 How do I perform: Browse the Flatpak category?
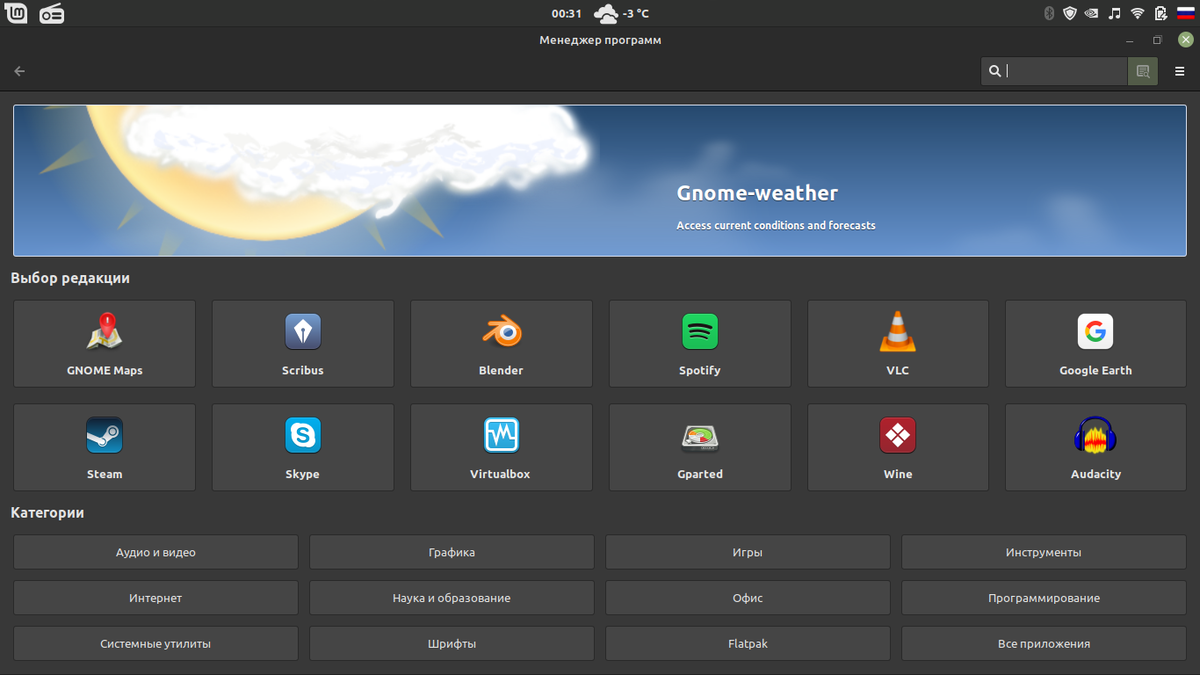[747, 644]
